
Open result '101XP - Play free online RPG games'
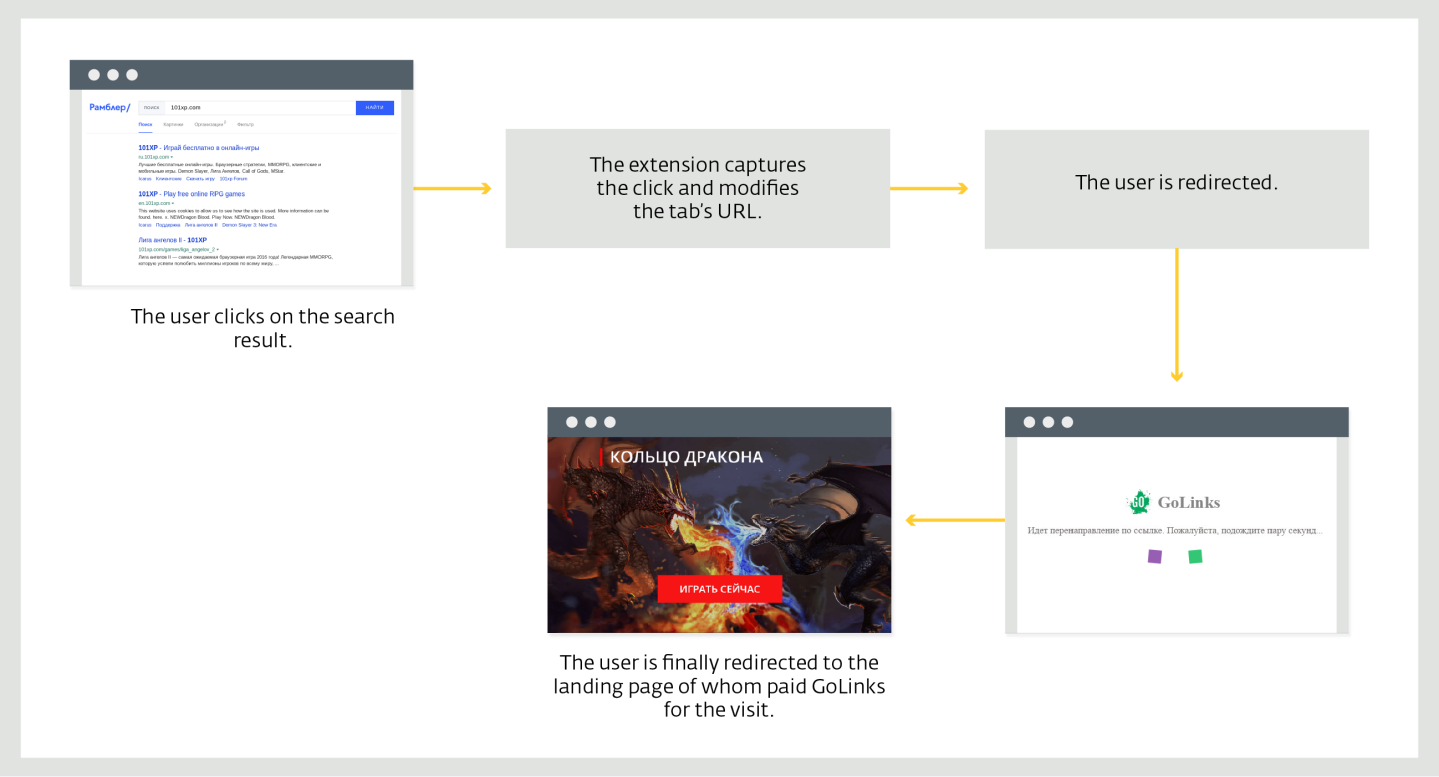tap(191, 194)
